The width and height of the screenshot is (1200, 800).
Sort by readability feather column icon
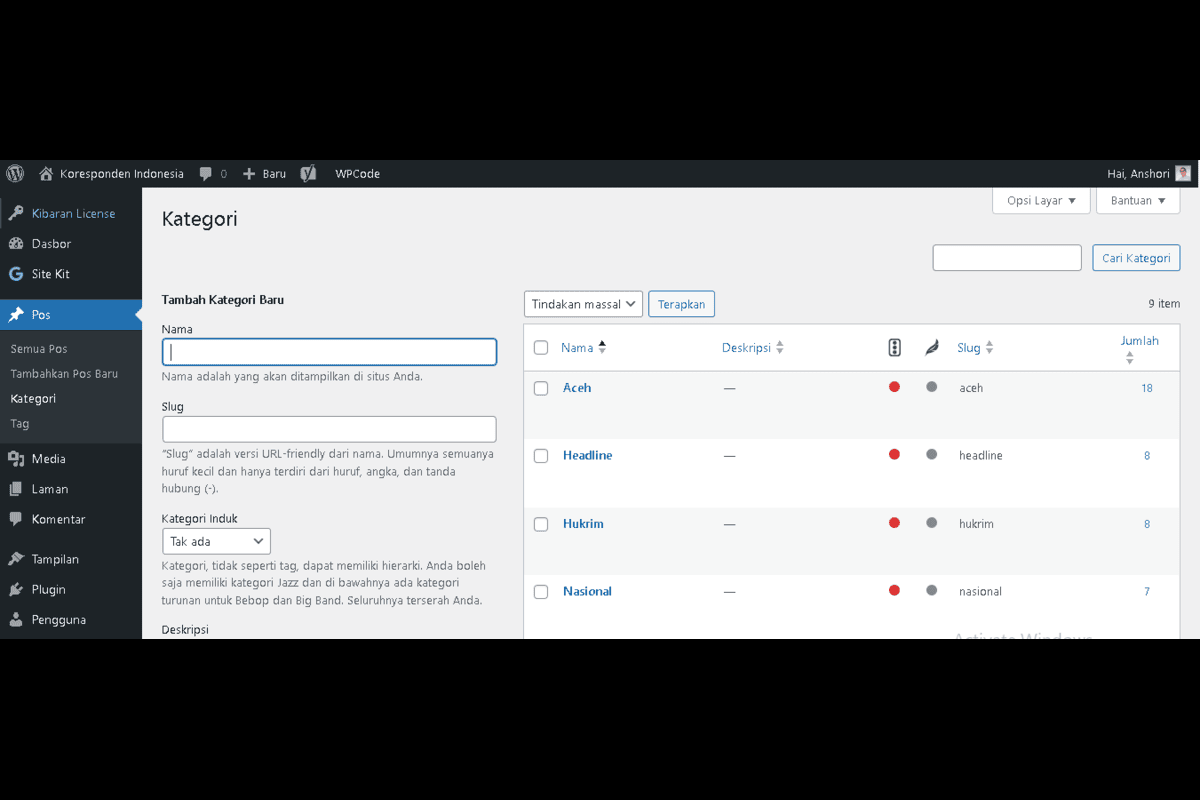pos(931,348)
